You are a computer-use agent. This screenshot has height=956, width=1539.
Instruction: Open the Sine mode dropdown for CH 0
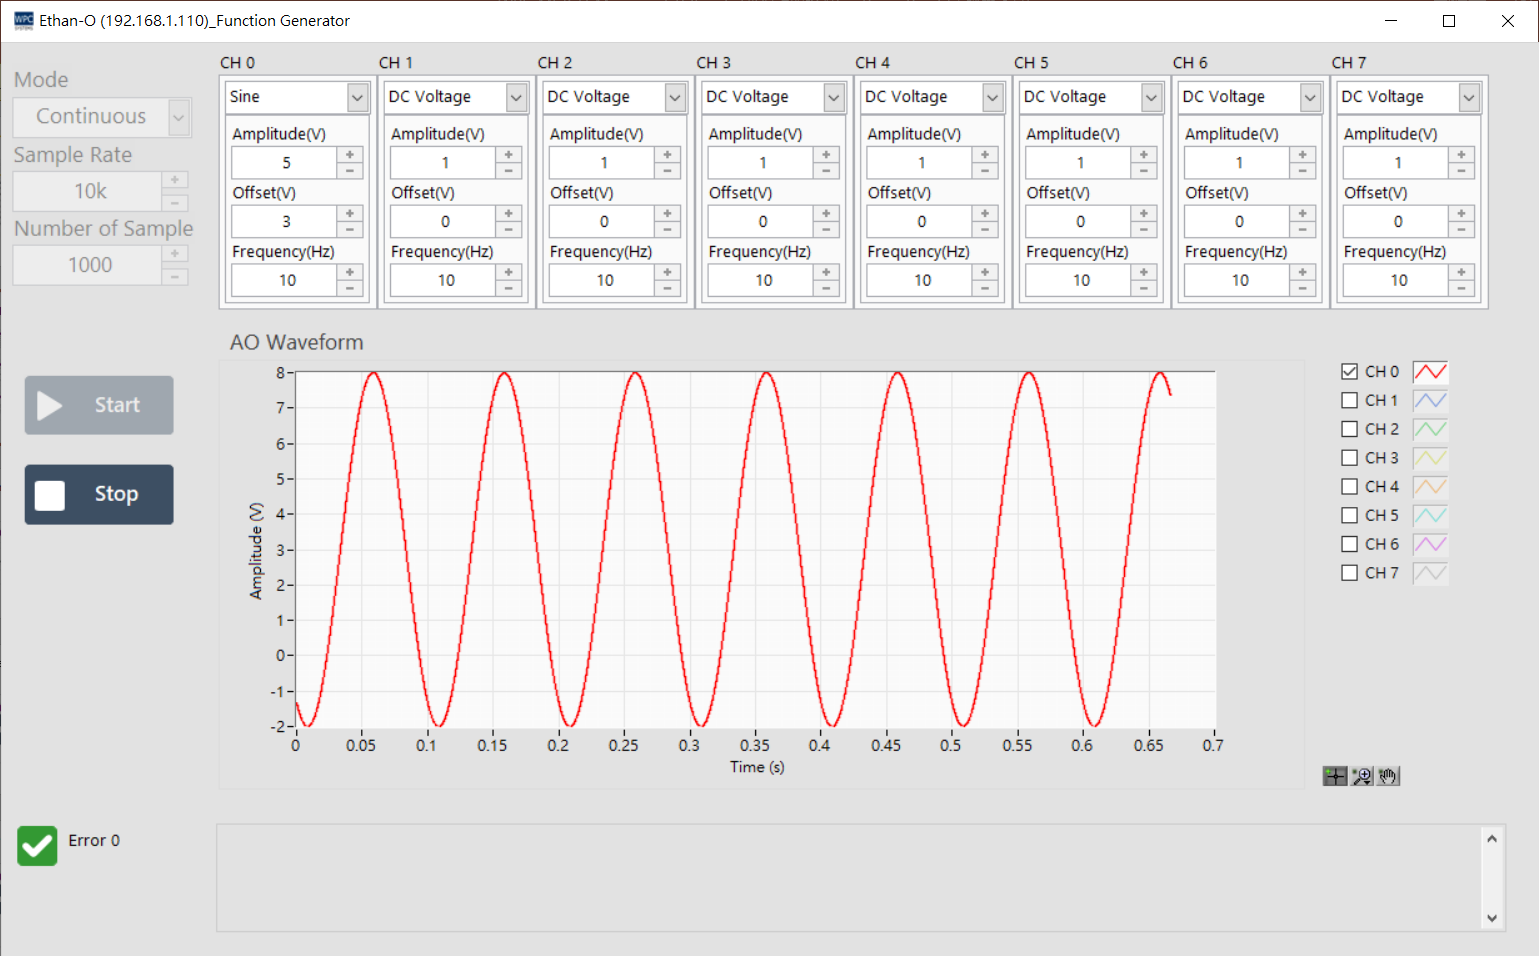(356, 97)
